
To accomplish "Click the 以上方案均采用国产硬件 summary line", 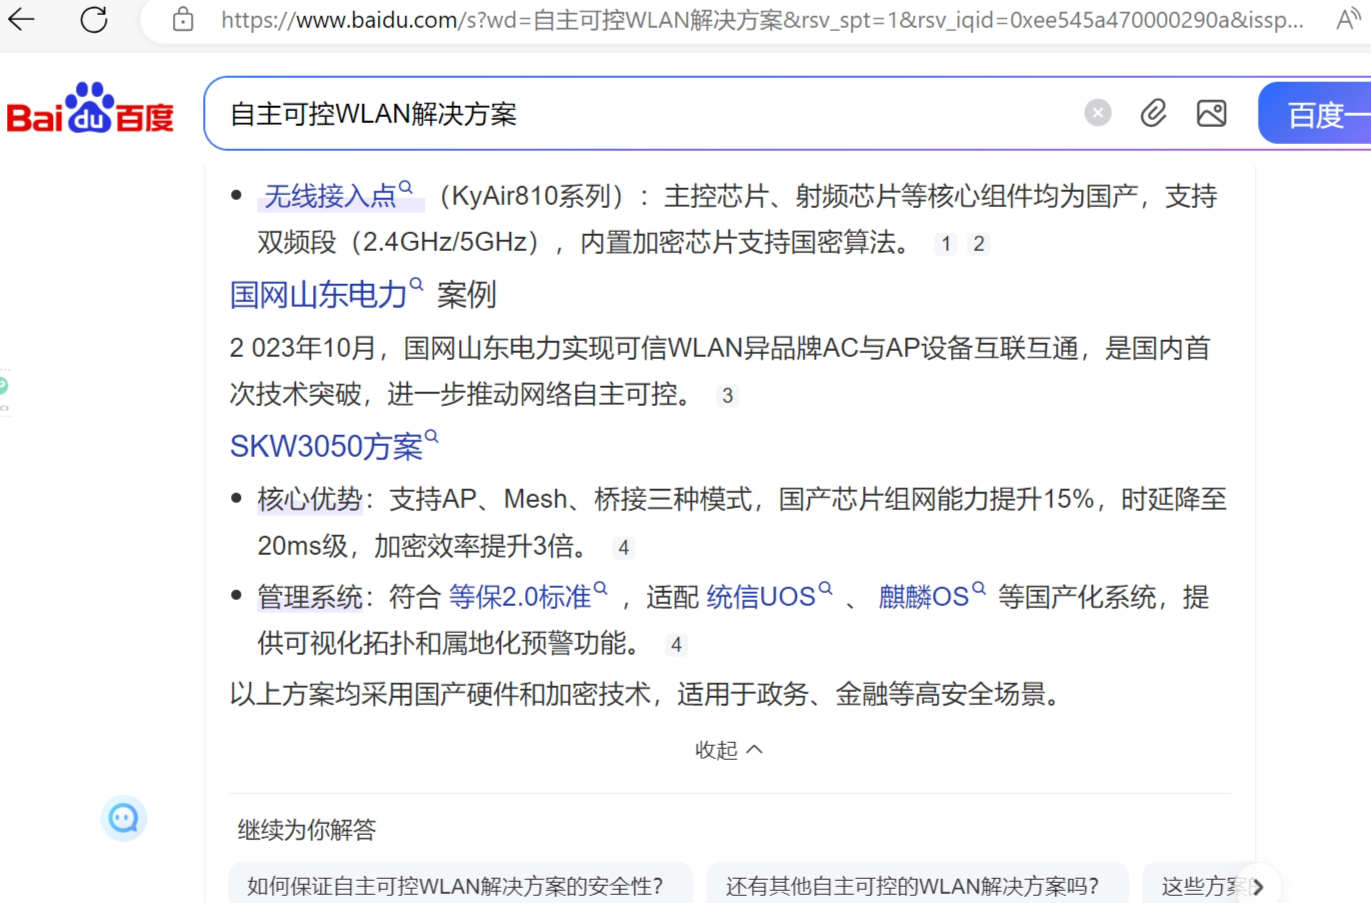I will tap(647, 693).
